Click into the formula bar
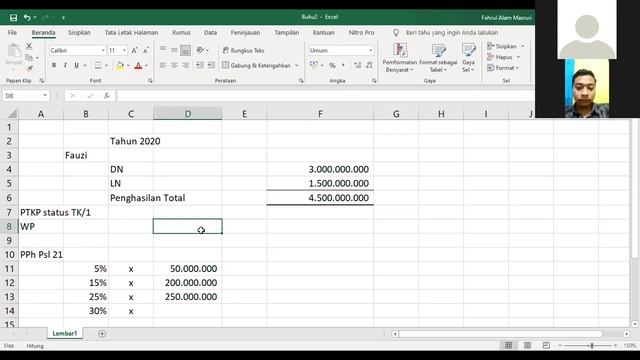The width and height of the screenshot is (640, 360). coord(325,96)
